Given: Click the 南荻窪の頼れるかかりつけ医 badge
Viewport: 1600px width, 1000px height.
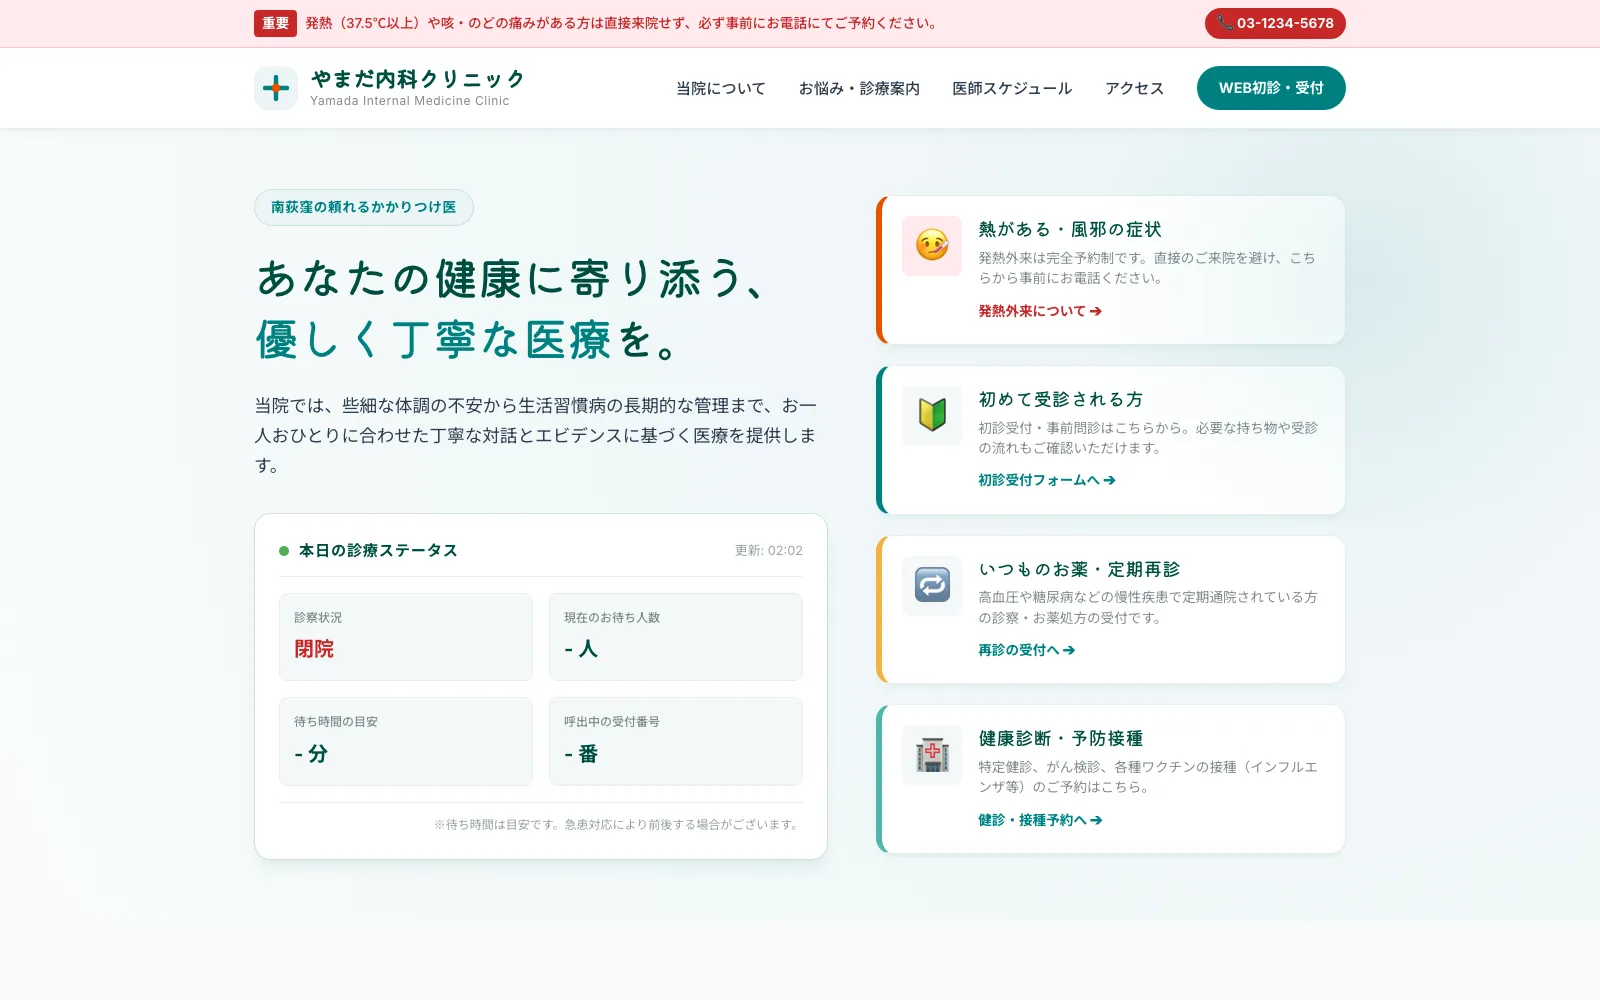Looking at the screenshot, I should 364,207.
